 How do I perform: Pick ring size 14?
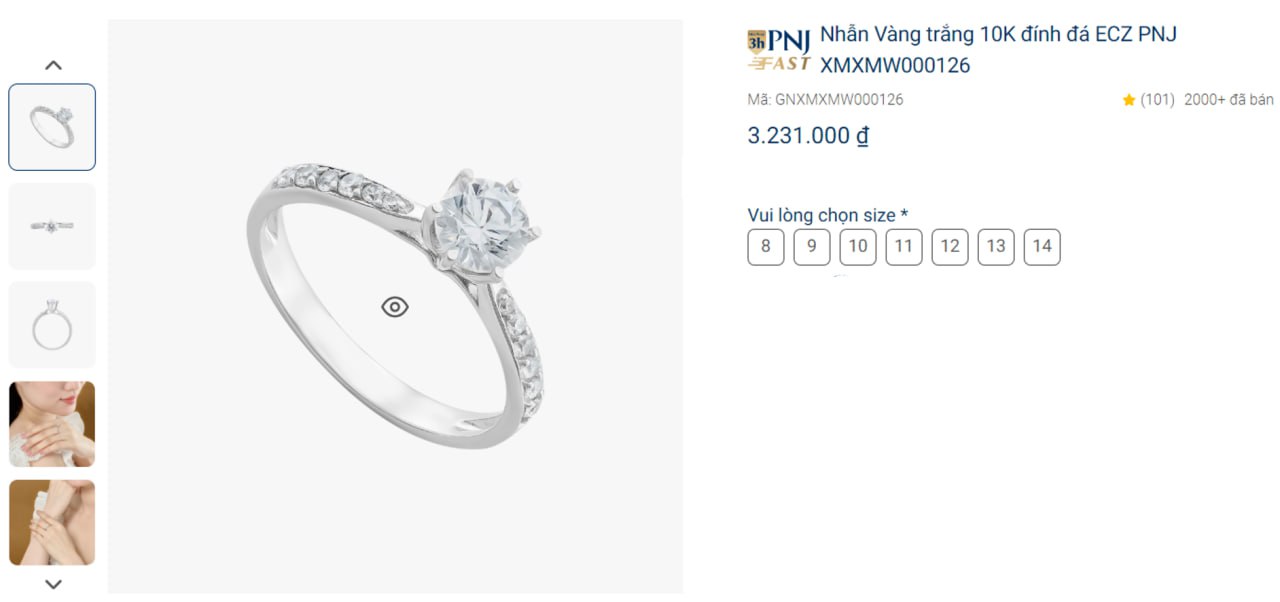coord(1042,246)
